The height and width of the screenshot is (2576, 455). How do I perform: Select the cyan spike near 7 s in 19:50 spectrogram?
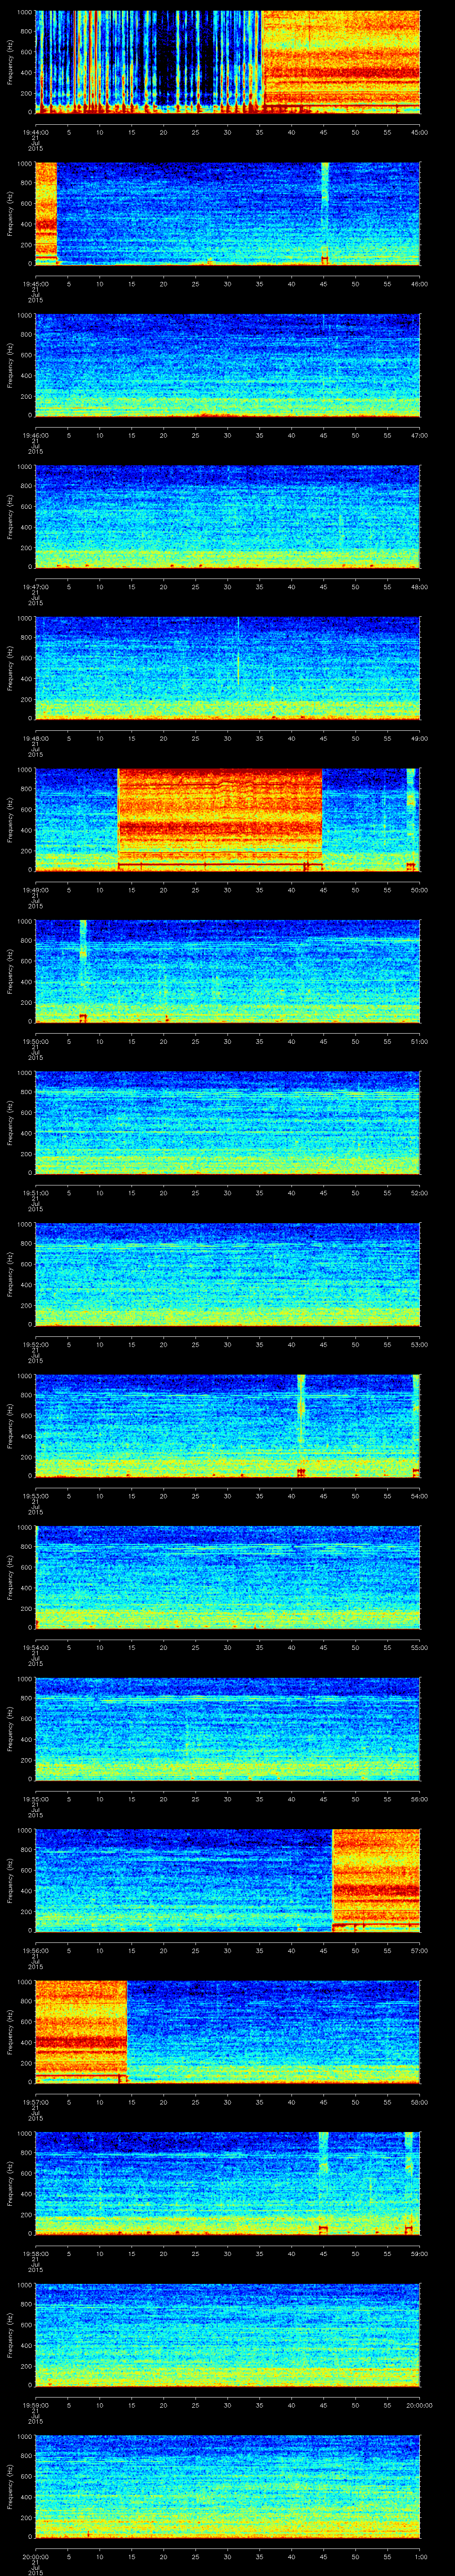[83, 971]
